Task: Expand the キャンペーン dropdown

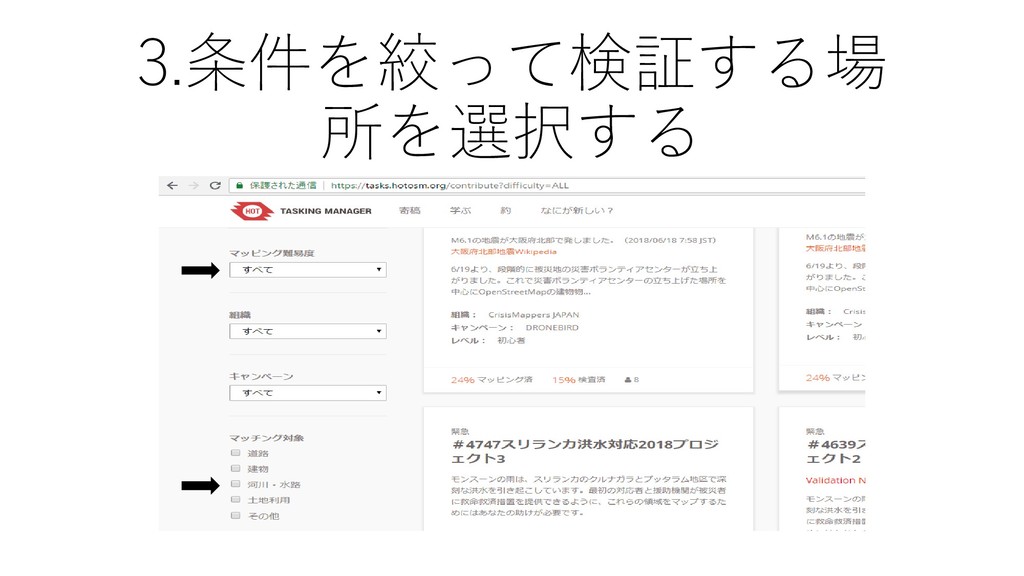Action: (x=308, y=392)
